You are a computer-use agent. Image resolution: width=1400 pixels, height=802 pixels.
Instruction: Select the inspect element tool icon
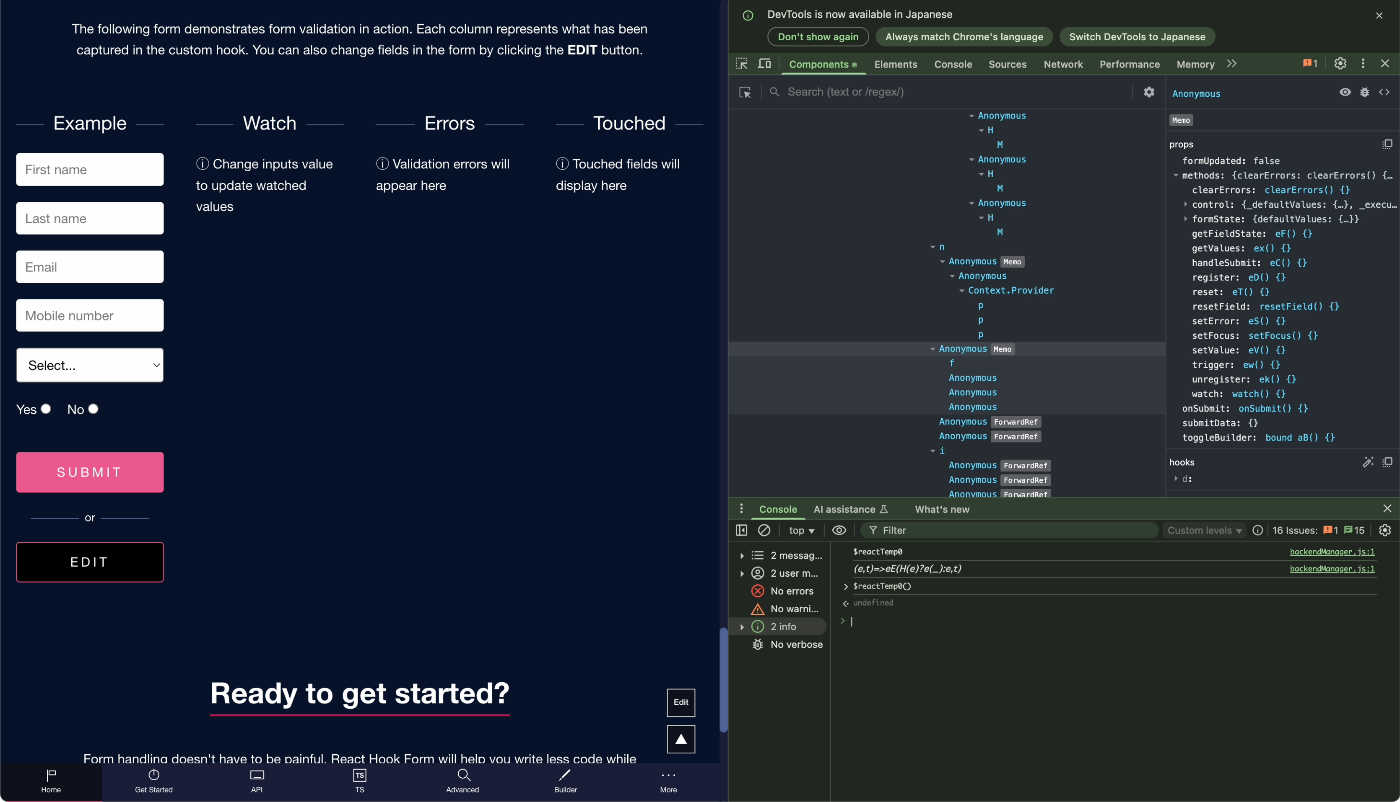click(741, 63)
